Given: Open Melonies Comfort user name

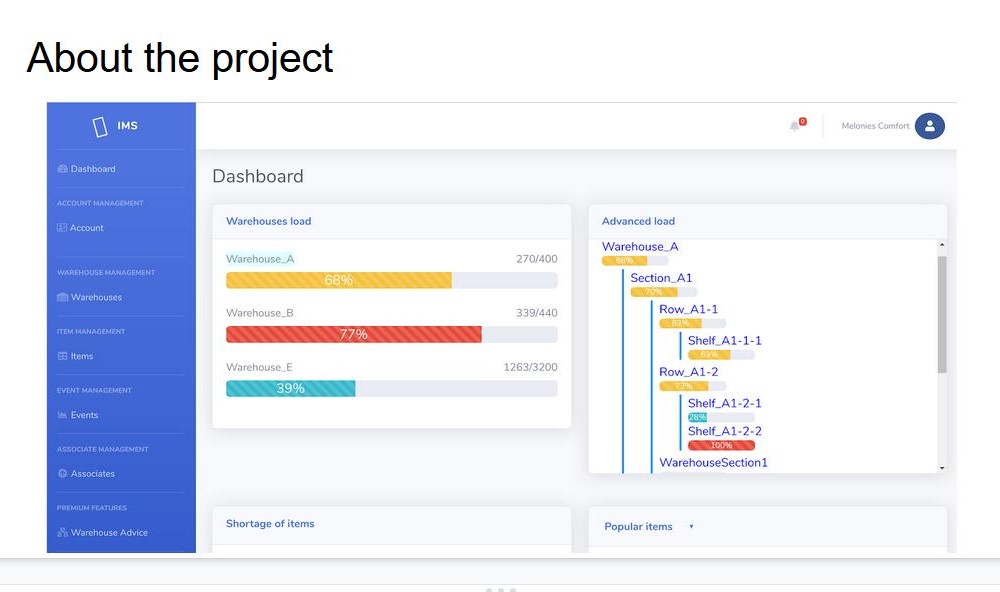Looking at the screenshot, I should click(x=875, y=126).
